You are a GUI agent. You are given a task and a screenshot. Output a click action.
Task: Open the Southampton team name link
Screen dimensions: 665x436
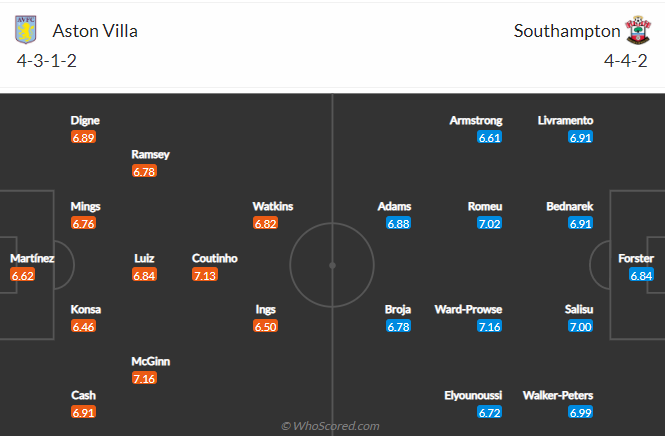pyautogui.click(x=567, y=31)
